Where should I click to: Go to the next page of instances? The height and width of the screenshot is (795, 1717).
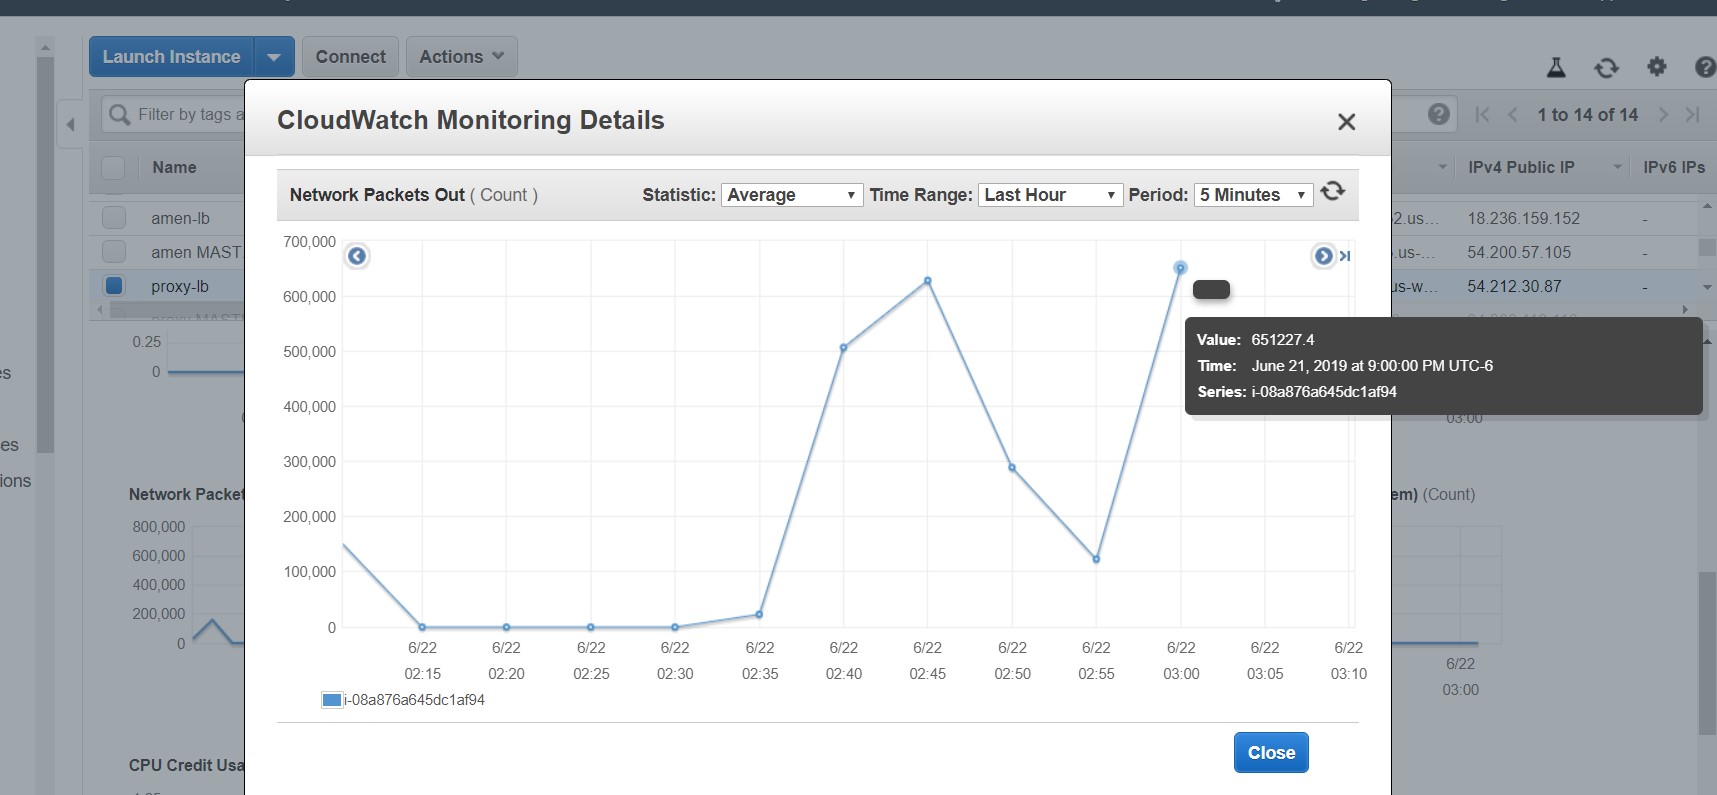[1663, 115]
